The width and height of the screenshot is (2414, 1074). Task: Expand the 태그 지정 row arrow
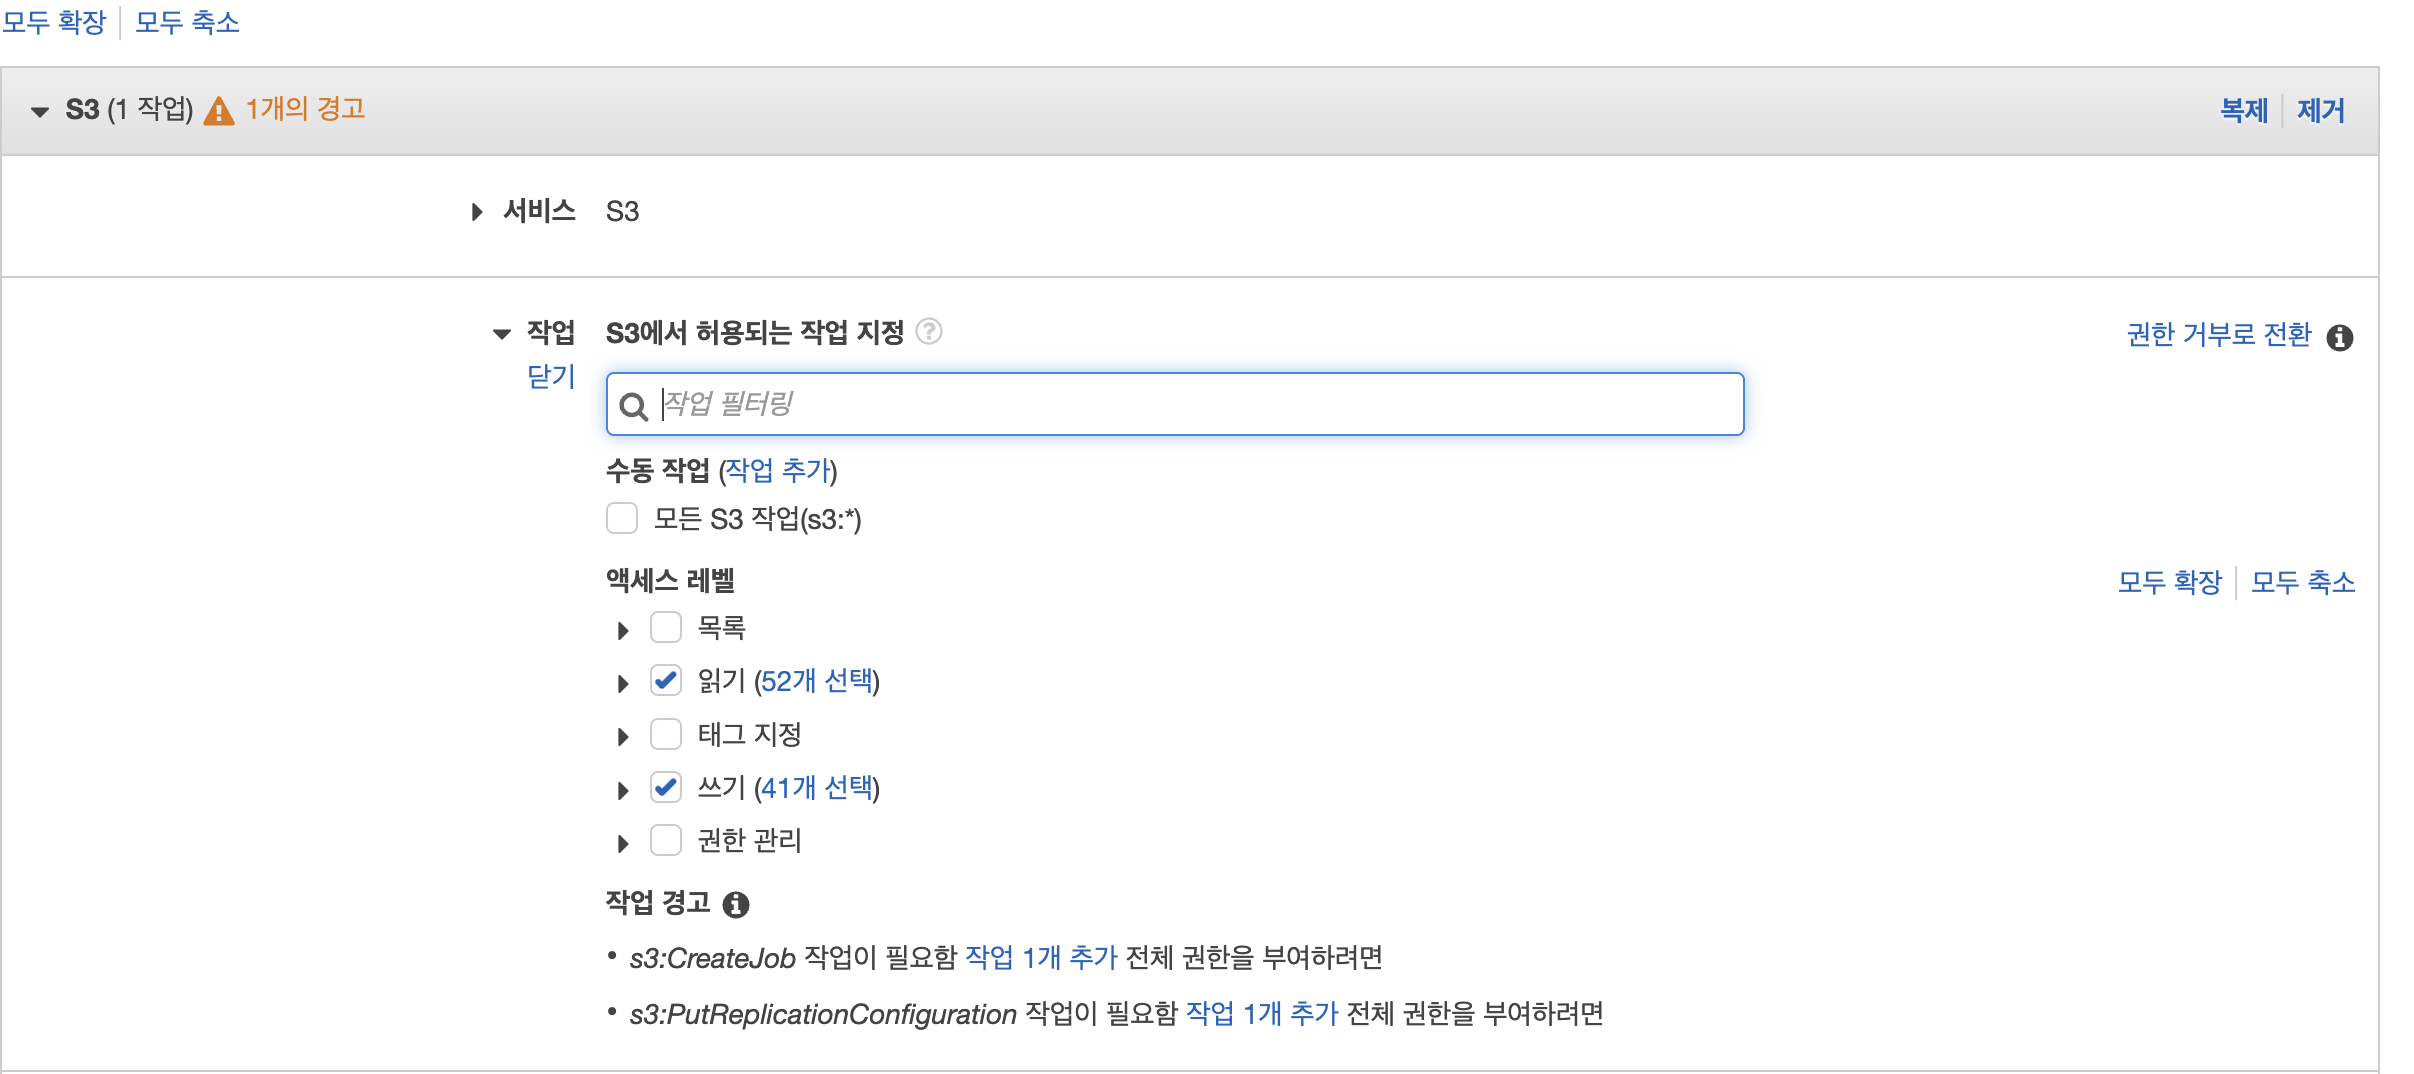click(623, 737)
